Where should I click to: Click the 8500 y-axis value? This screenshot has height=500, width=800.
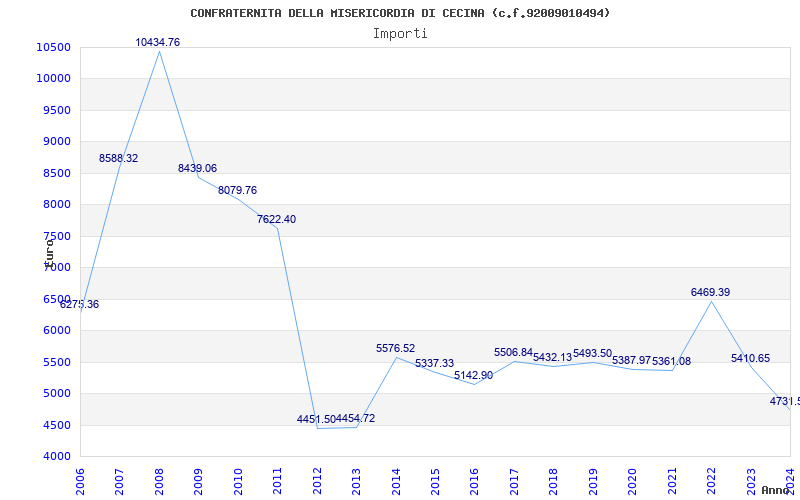tap(56, 173)
